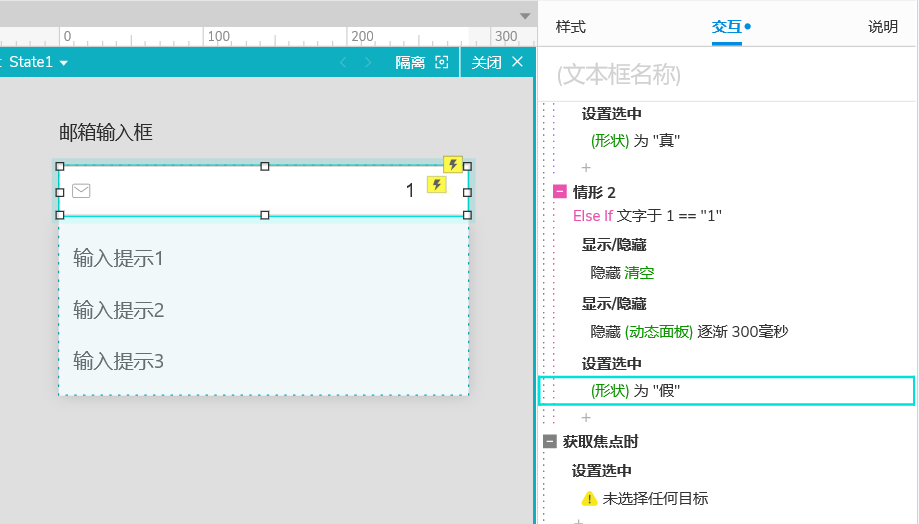Viewport: 919px width, 524px height.
Task: Select the 输入提示1 text
Action: tap(118, 258)
